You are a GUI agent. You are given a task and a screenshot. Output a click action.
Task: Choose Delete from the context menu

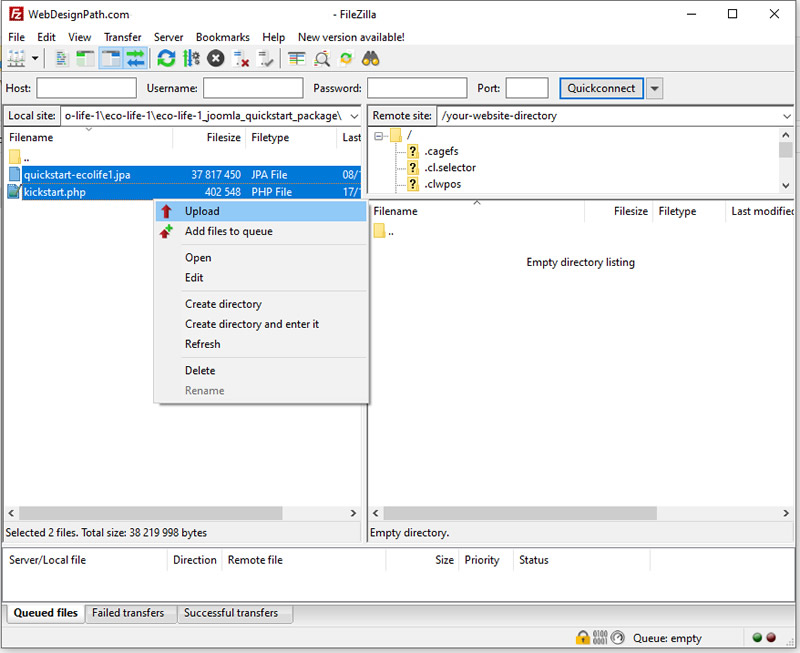coord(261,370)
